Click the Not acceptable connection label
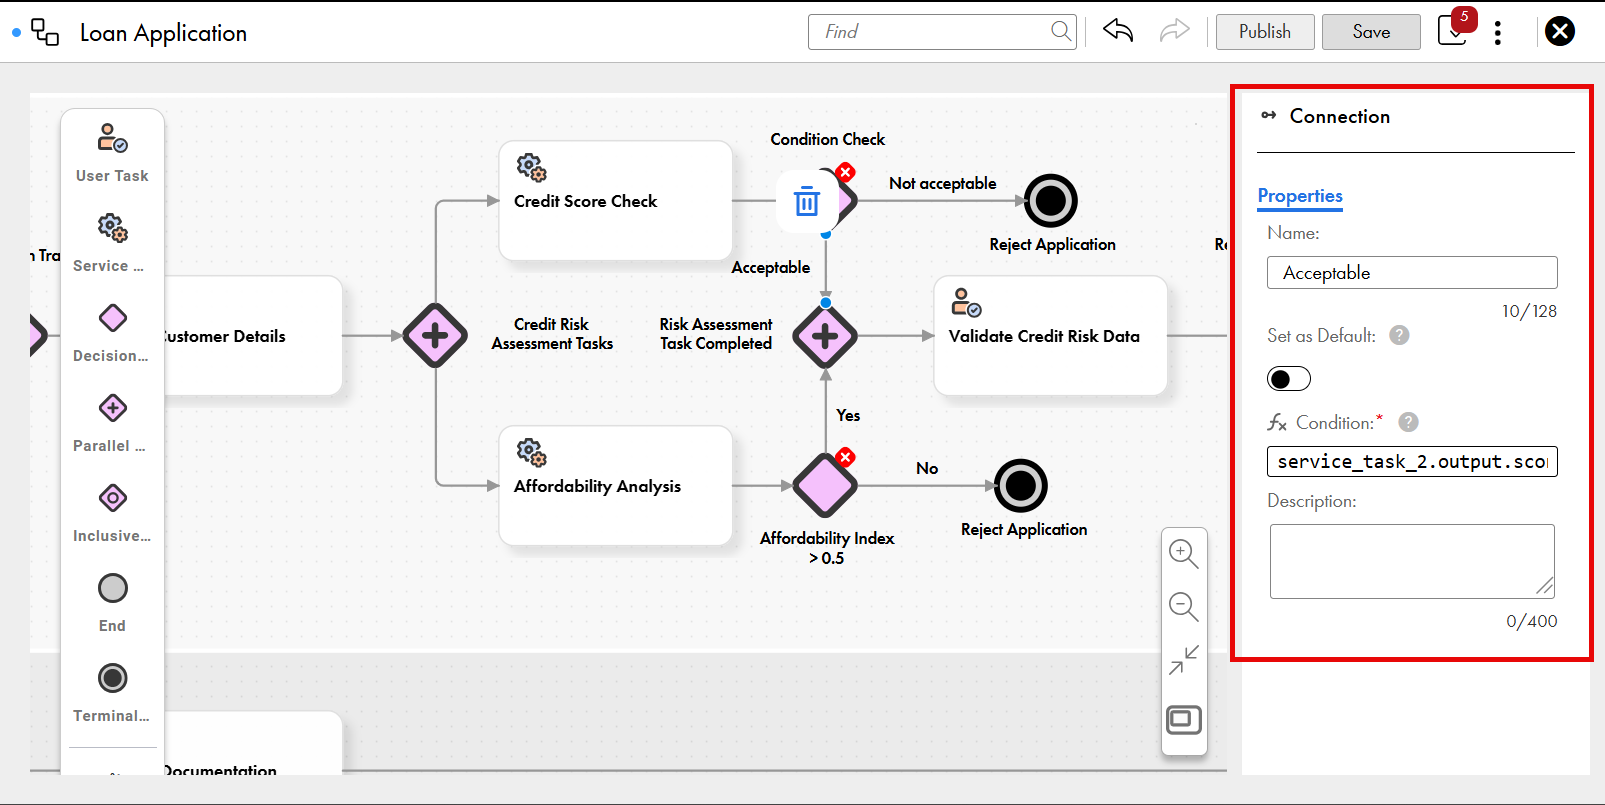 click(943, 184)
